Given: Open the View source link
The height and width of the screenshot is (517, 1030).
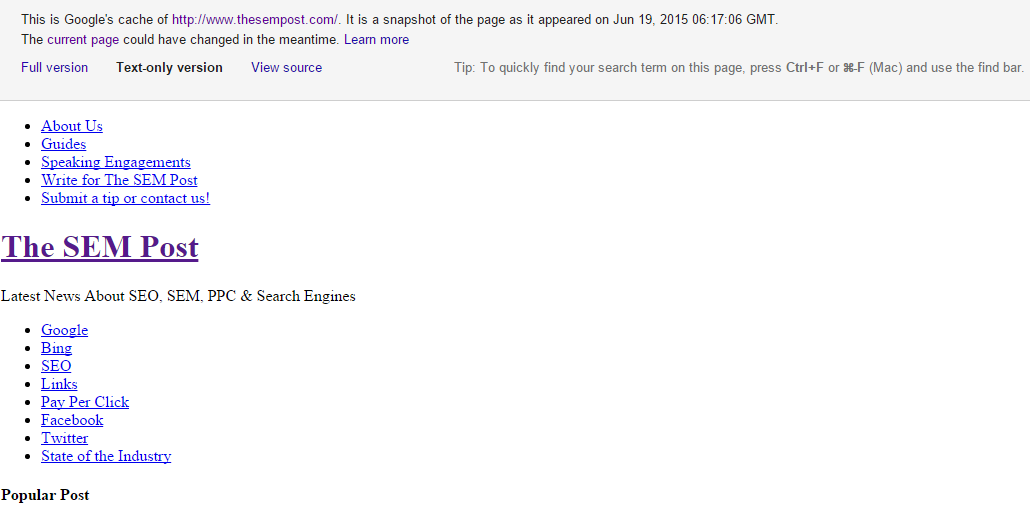Looking at the screenshot, I should click(x=286, y=67).
